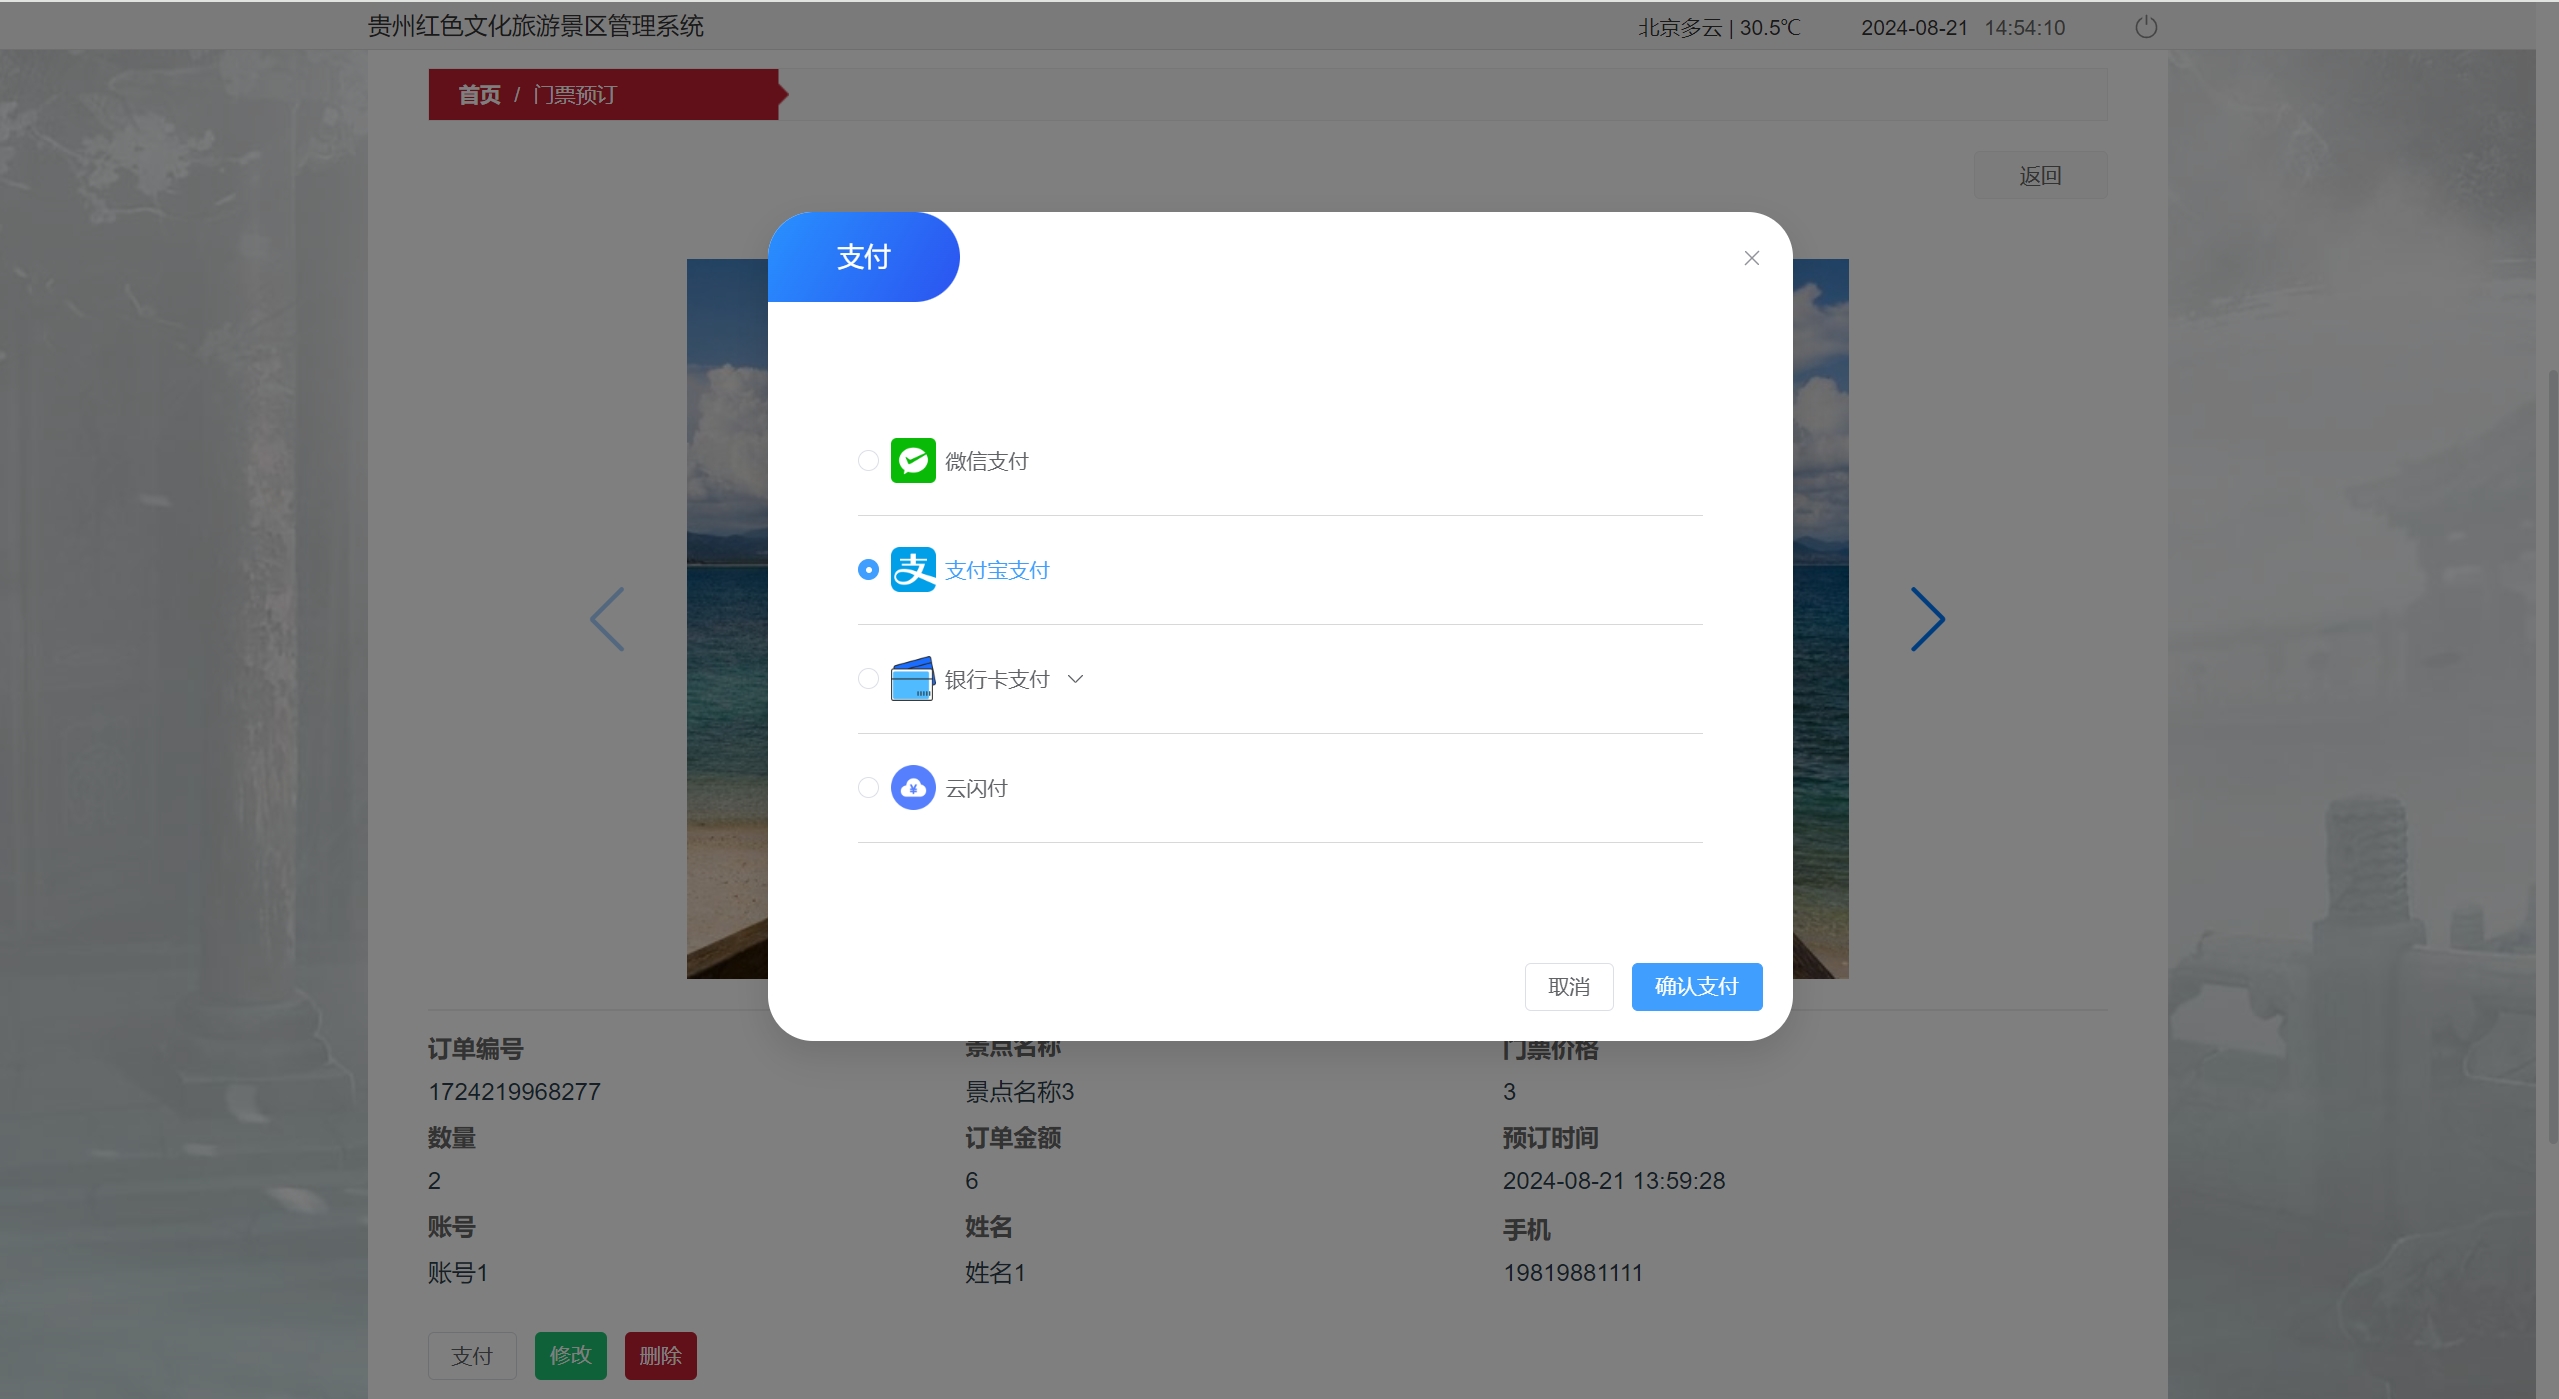
Task: Close the 支付 dialog with X icon
Action: tap(1751, 258)
